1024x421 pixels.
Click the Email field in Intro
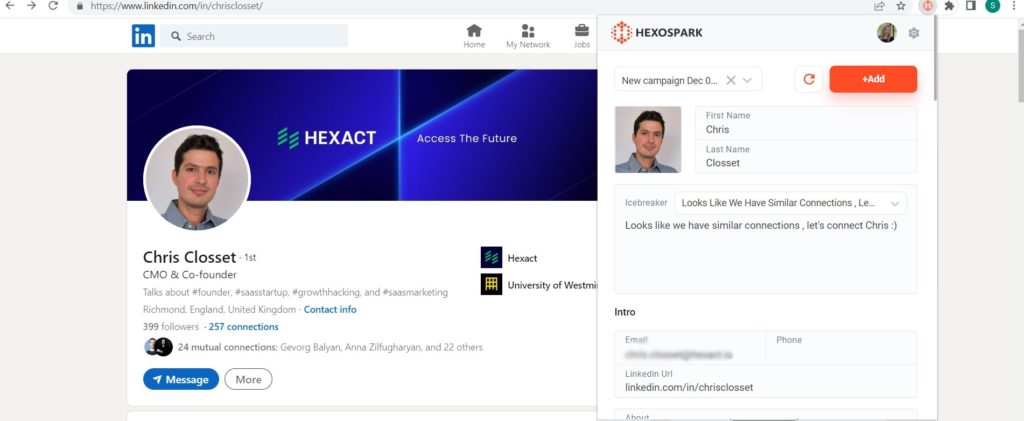click(690, 348)
